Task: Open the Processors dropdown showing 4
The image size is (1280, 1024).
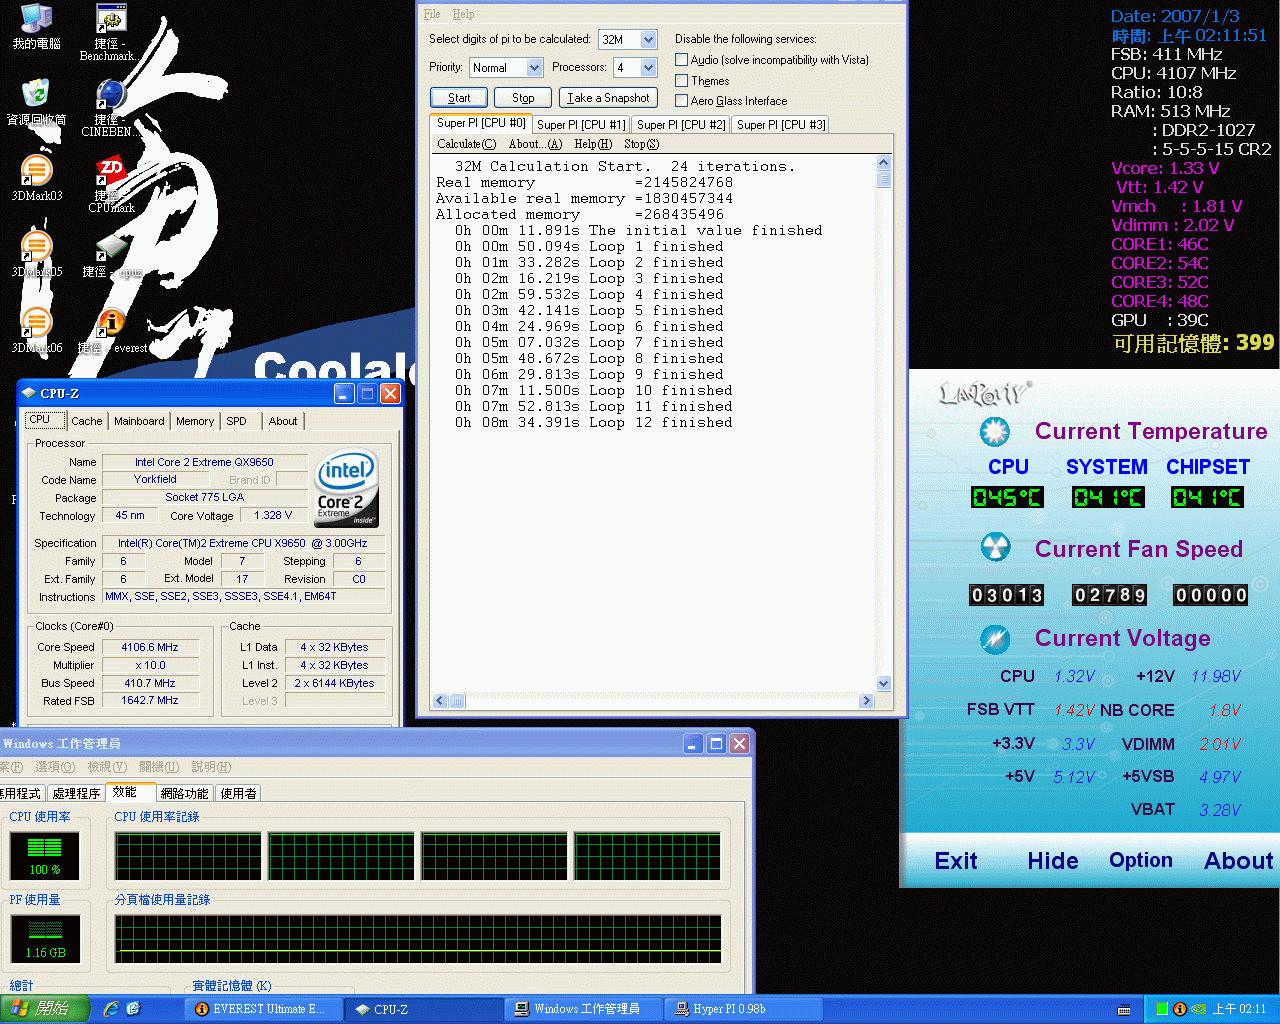Action: 649,67
